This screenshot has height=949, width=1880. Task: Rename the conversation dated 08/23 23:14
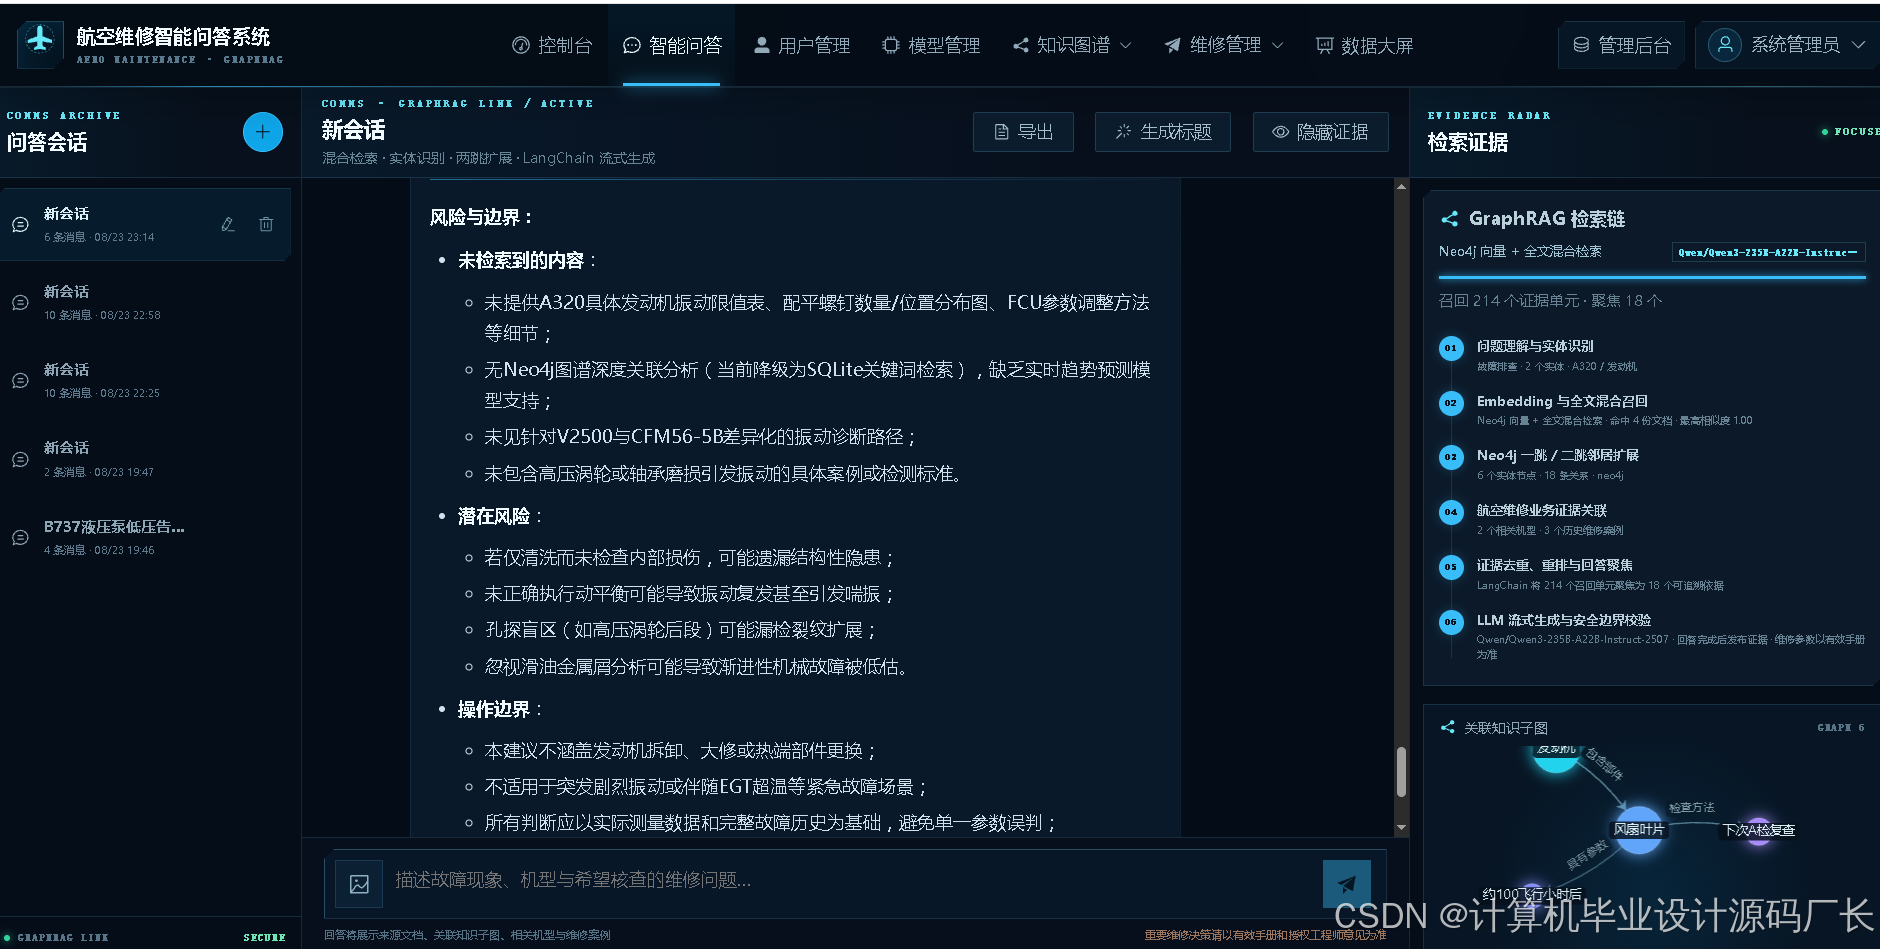pyautogui.click(x=228, y=224)
